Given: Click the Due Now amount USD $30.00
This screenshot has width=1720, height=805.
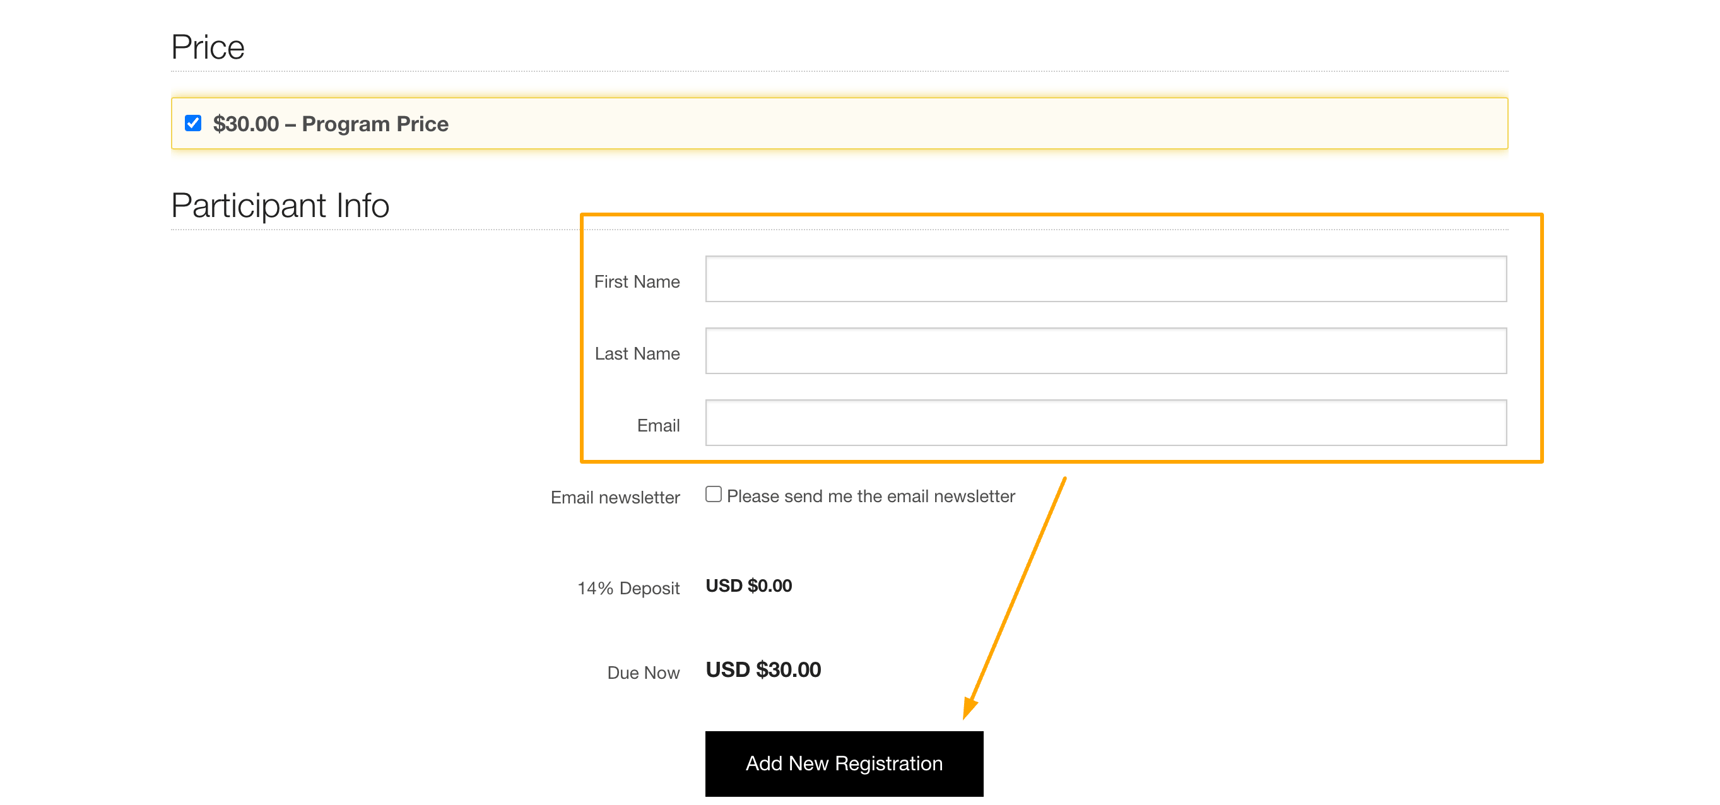Looking at the screenshot, I should tap(762, 670).
